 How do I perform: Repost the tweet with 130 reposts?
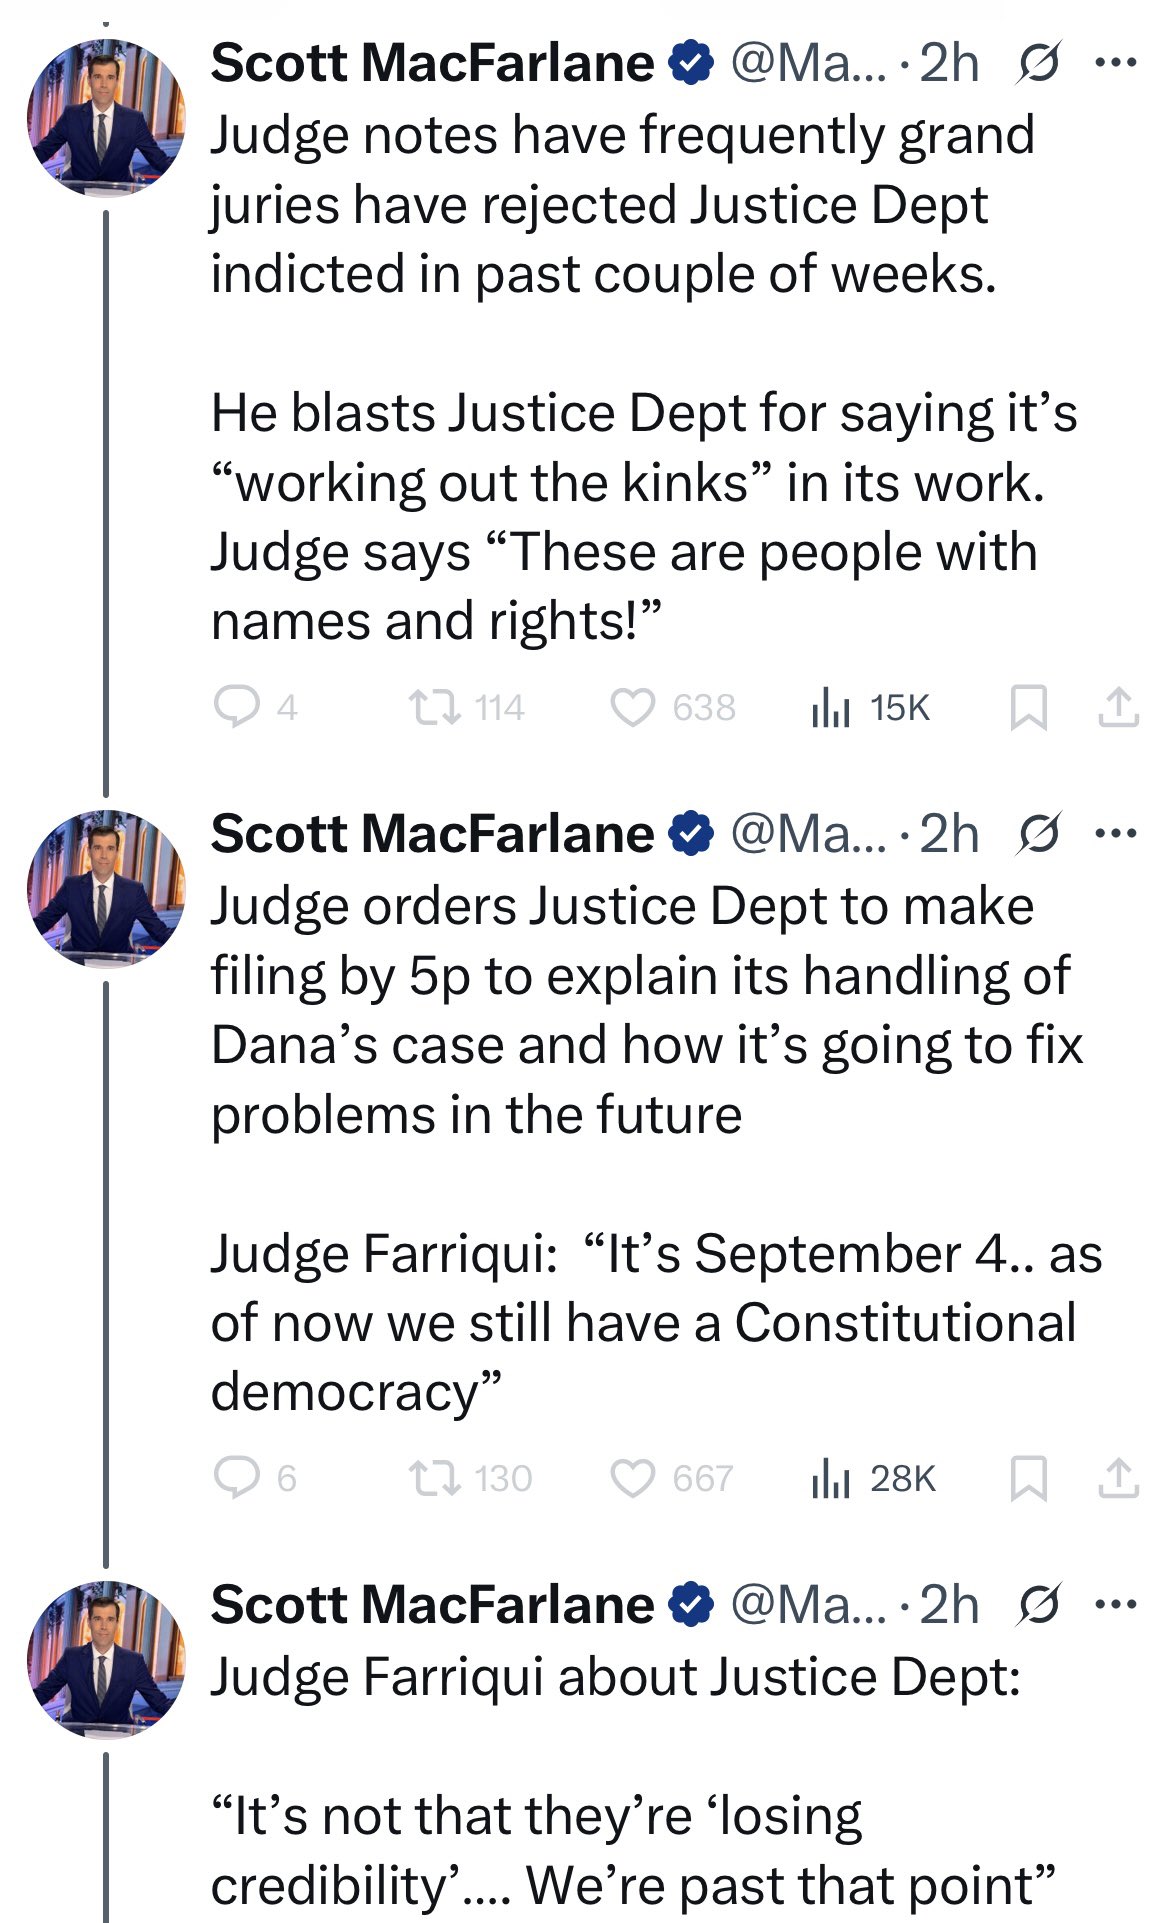tap(435, 1478)
